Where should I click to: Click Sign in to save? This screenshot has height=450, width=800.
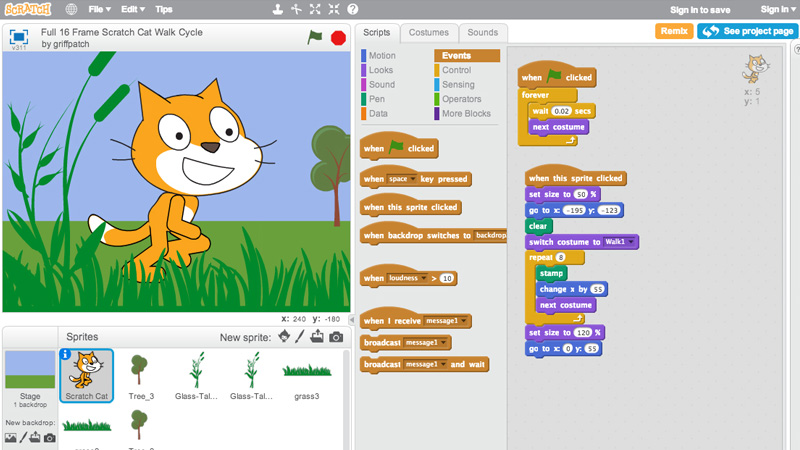pos(700,10)
